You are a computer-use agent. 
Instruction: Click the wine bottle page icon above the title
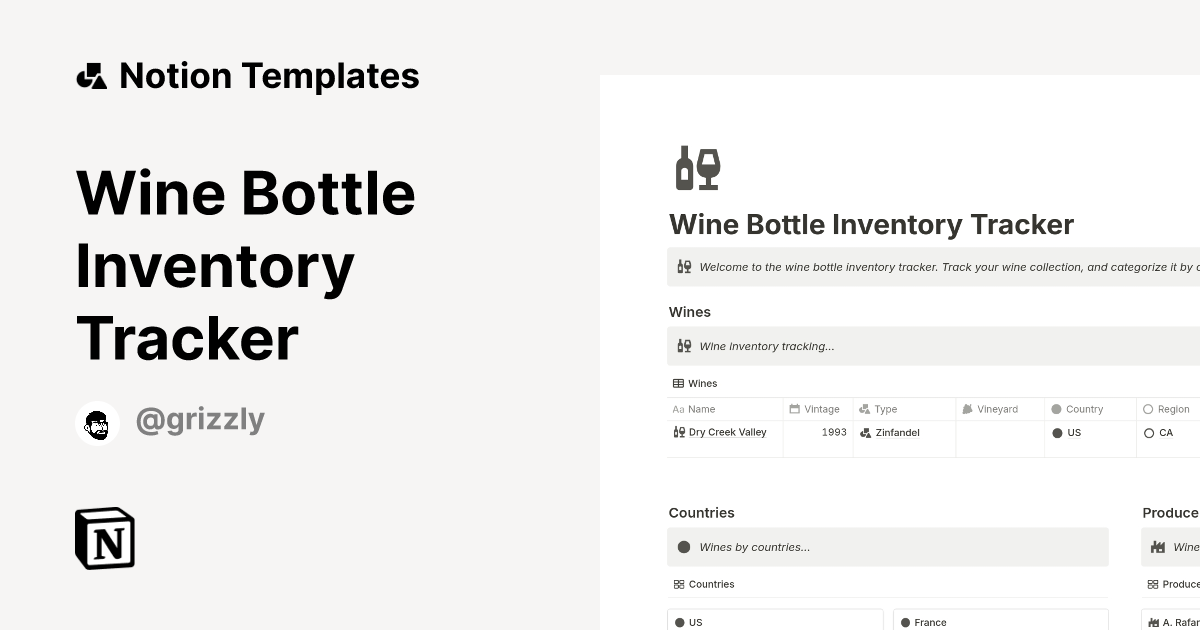tap(697, 166)
